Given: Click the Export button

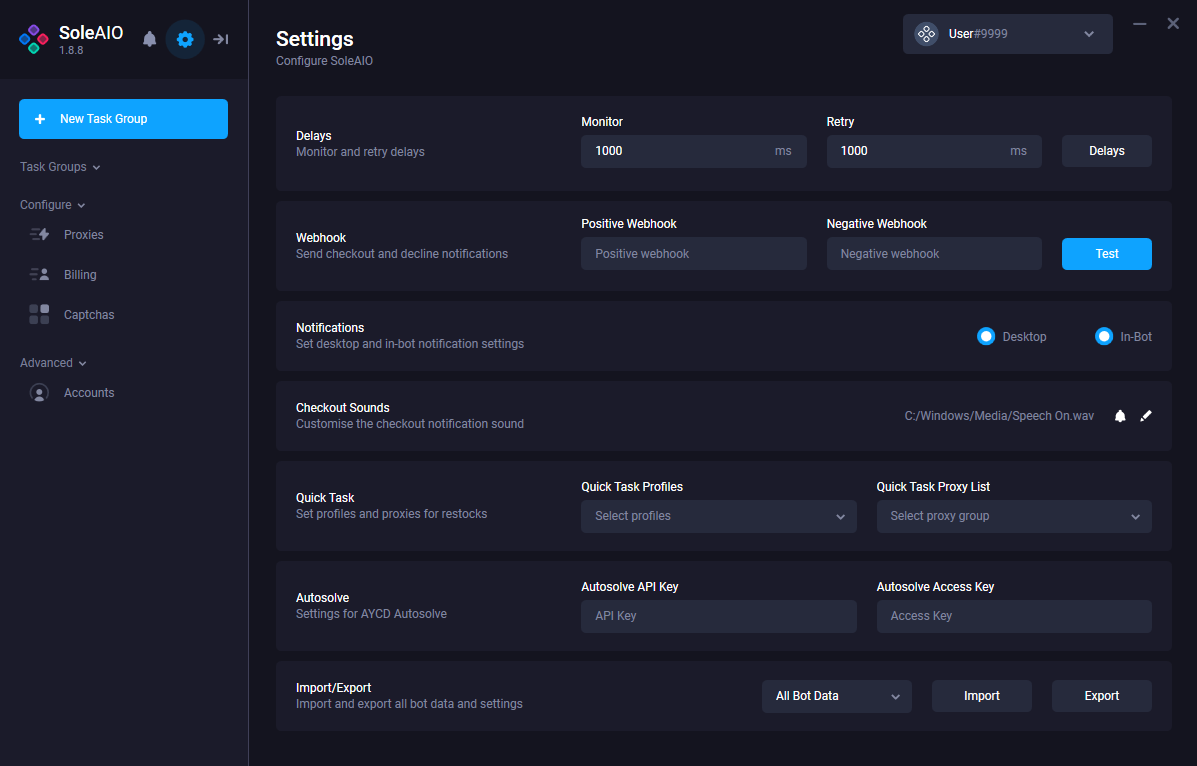Looking at the screenshot, I should click(x=1102, y=696).
